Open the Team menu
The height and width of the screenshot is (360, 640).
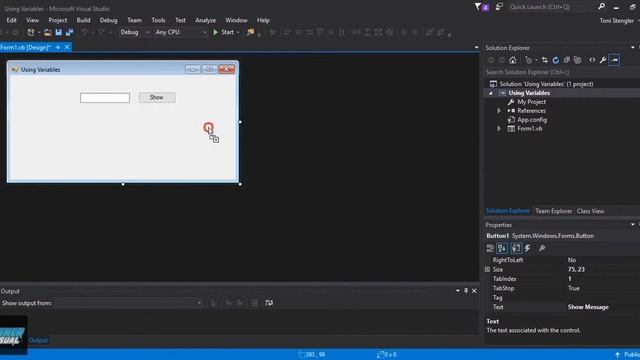(x=134, y=20)
